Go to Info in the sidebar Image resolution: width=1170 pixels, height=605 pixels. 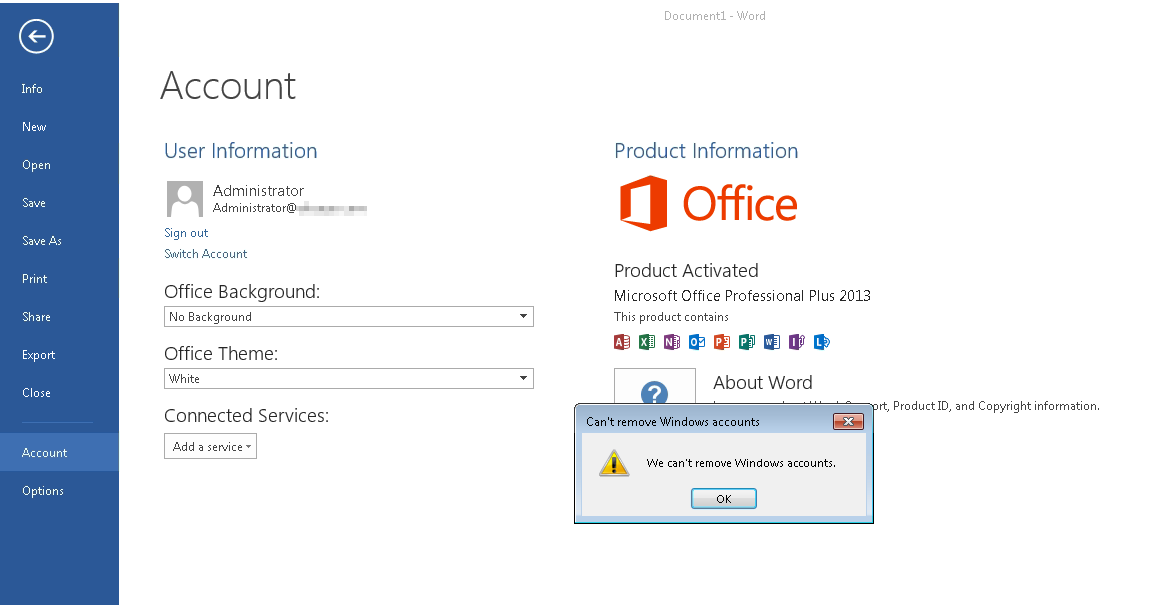click(x=32, y=89)
